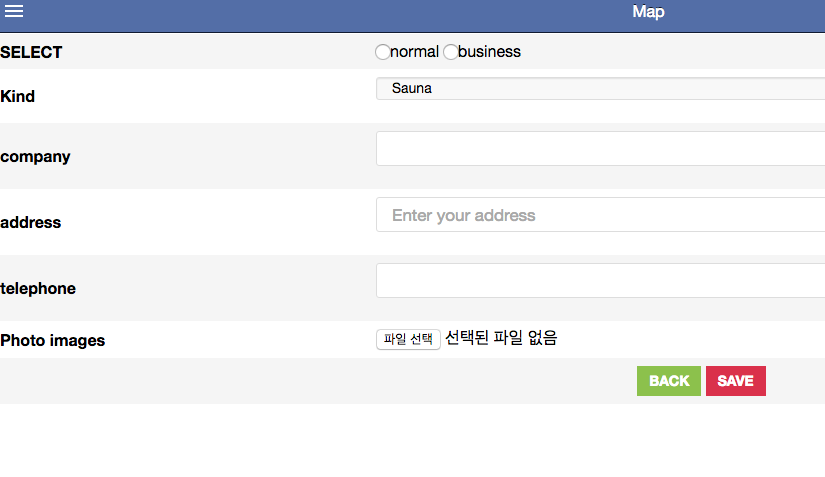
Task: Click the green BACK button
Action: pyautogui.click(x=669, y=381)
